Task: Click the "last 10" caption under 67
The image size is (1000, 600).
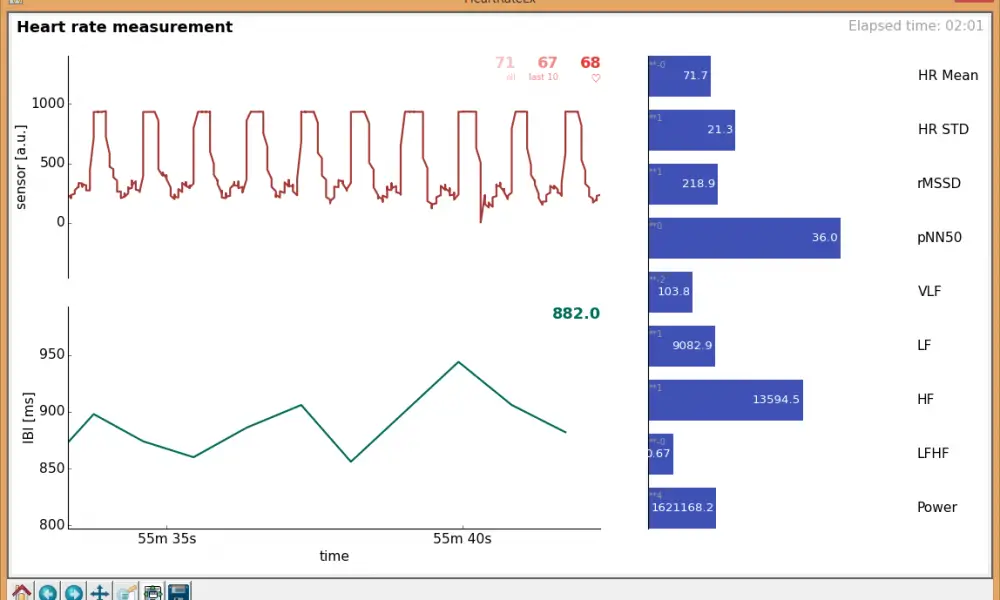Action: (x=543, y=77)
